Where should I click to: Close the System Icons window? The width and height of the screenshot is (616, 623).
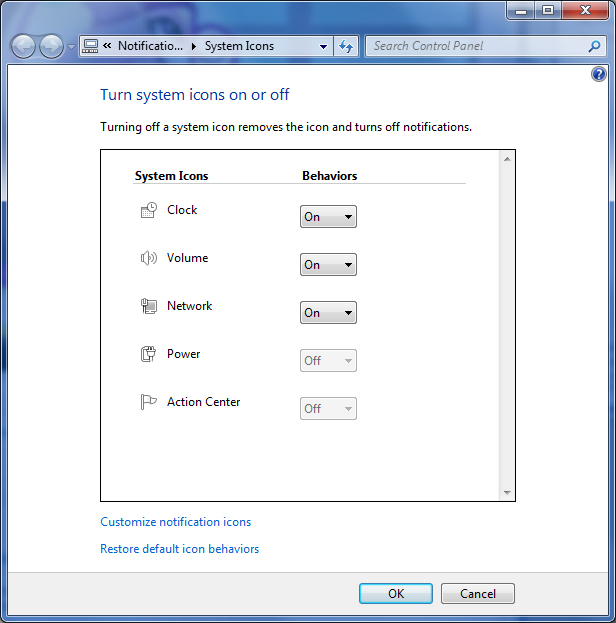tap(585, 10)
